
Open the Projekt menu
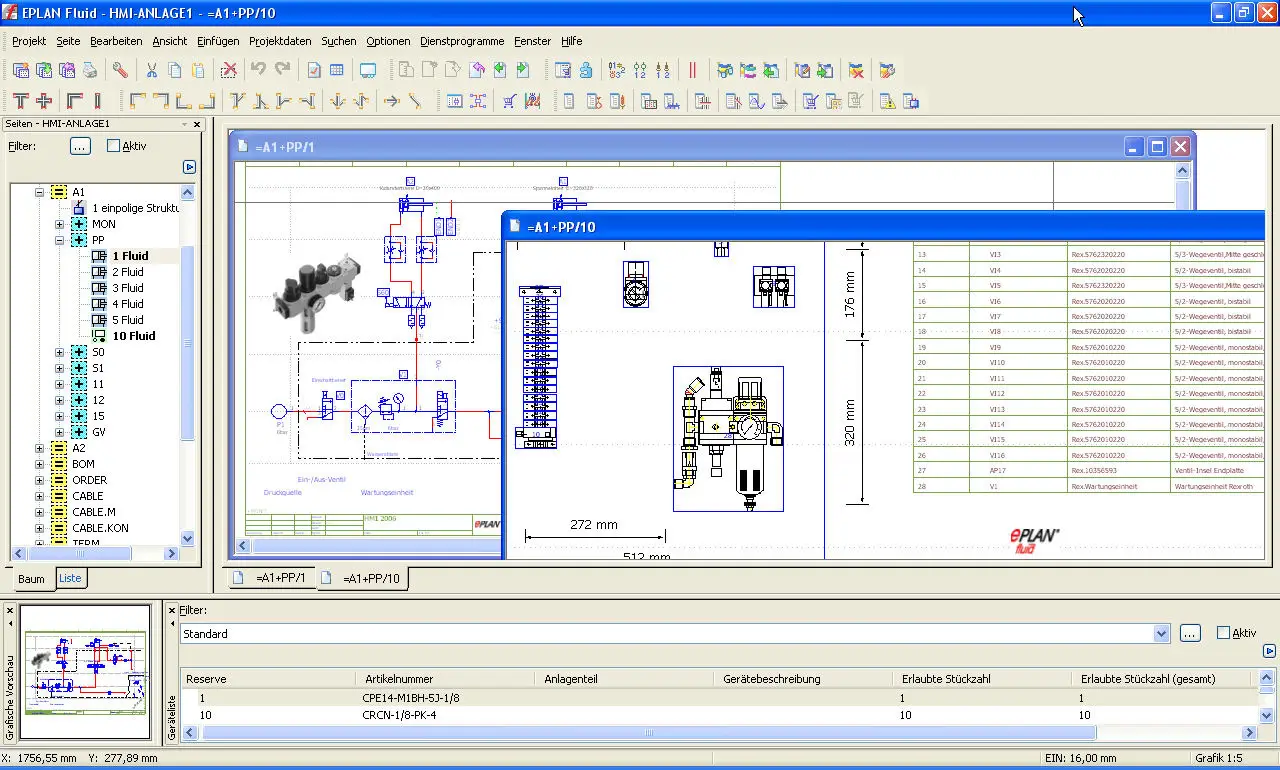pos(29,41)
